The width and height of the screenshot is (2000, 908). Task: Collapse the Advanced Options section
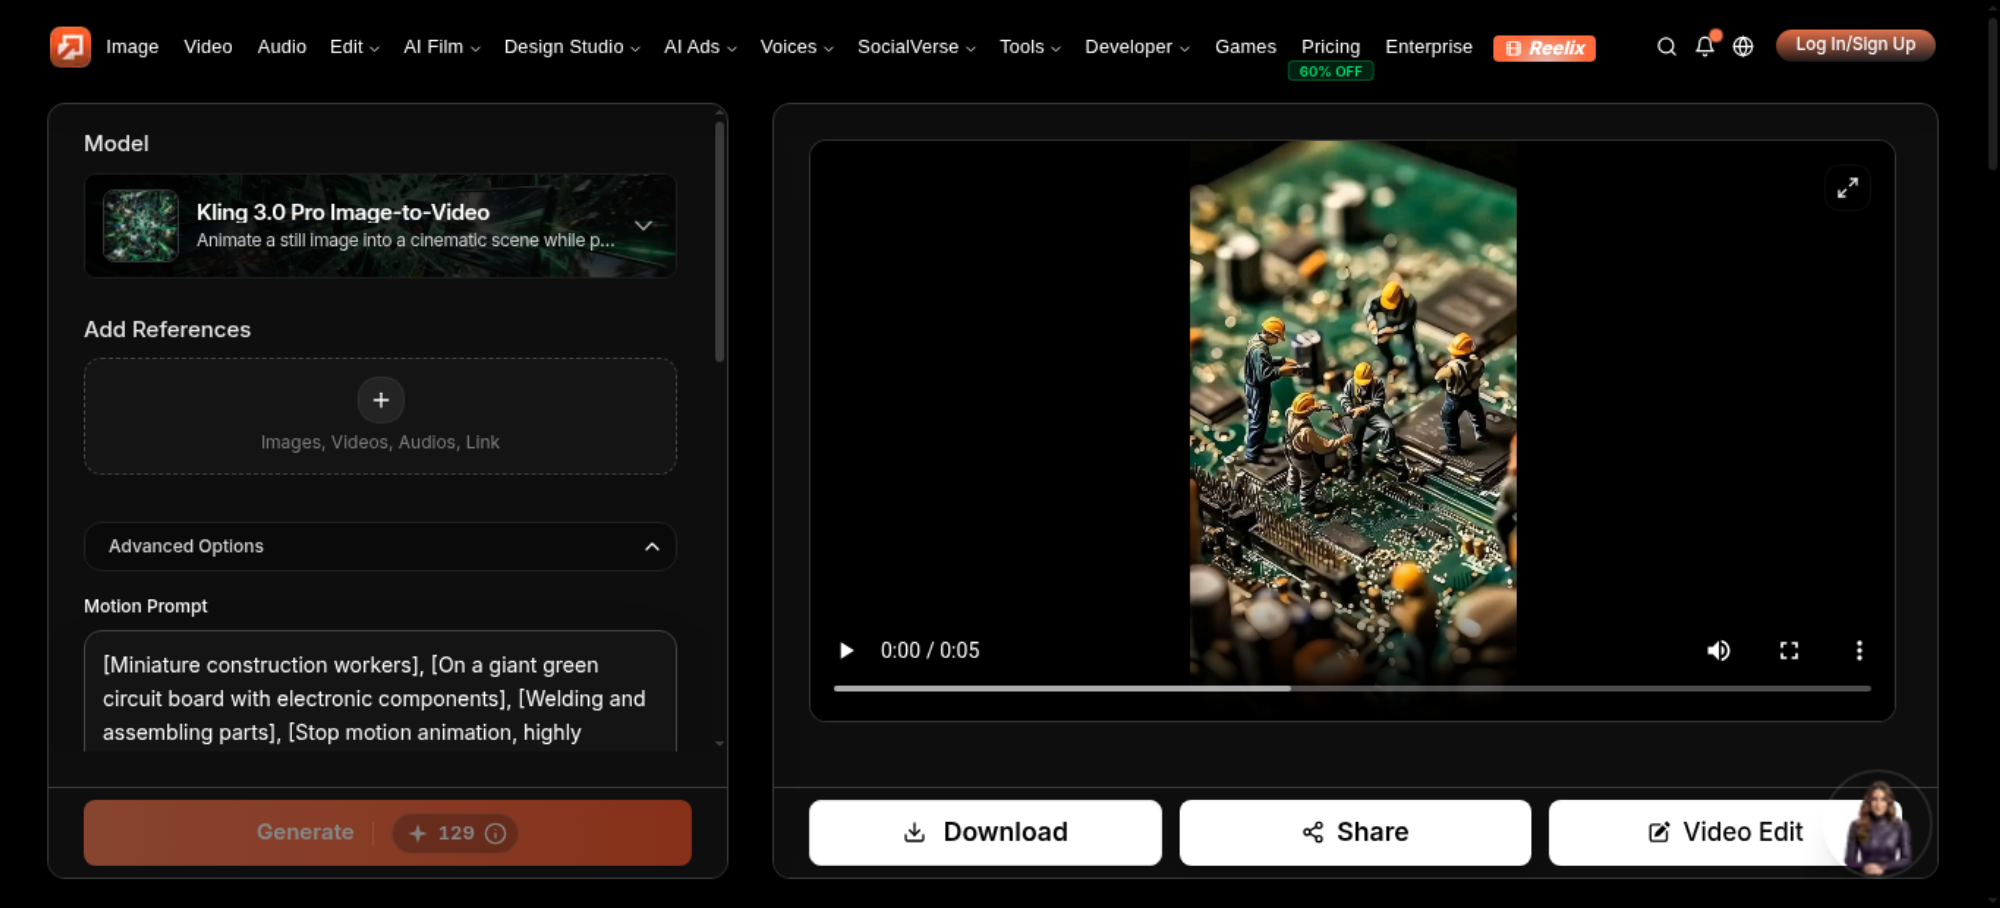pos(380,546)
